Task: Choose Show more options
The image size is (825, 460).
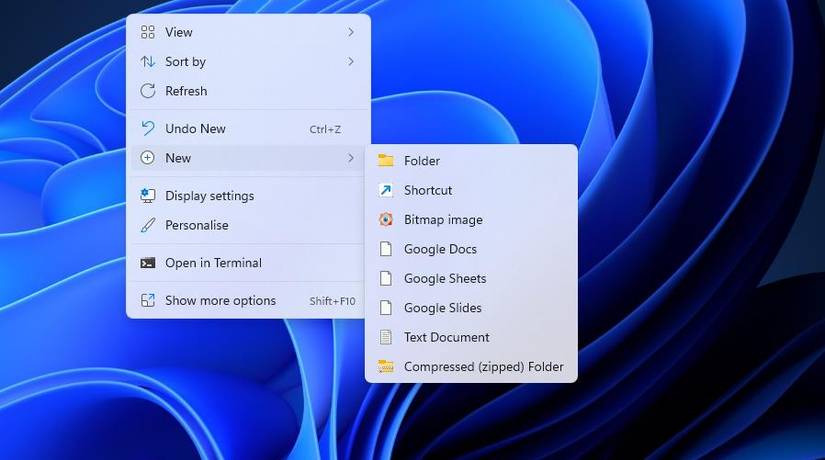Action: point(248,301)
